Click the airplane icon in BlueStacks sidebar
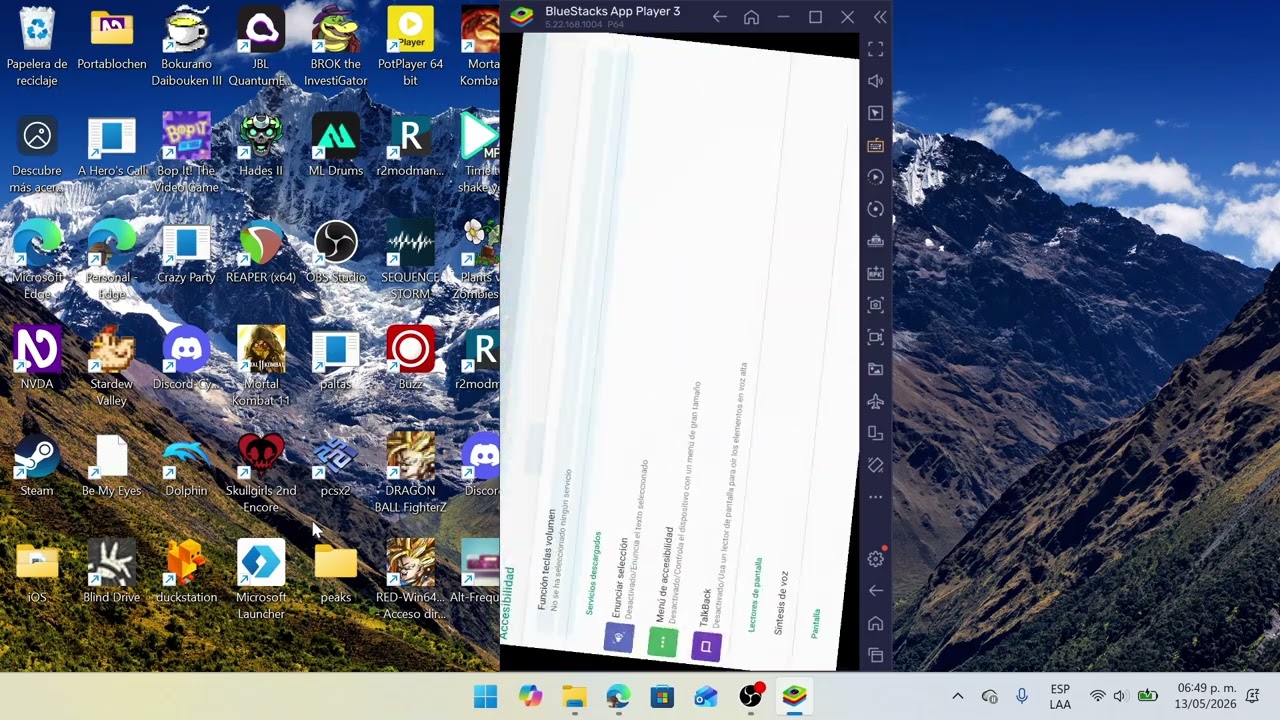 click(875, 401)
